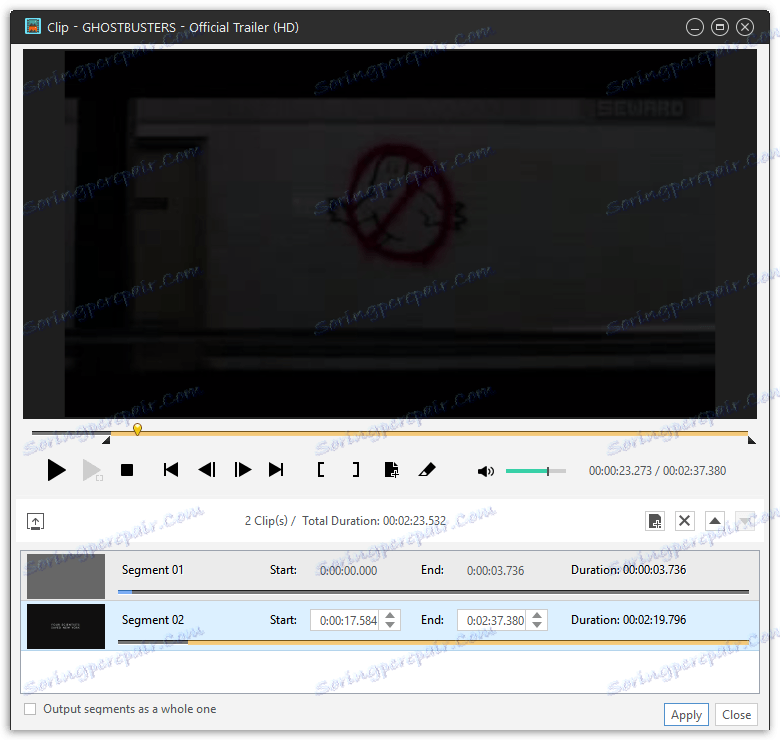Select Segment 01 thumbnail
This screenshot has height=740, width=780.
[66, 576]
